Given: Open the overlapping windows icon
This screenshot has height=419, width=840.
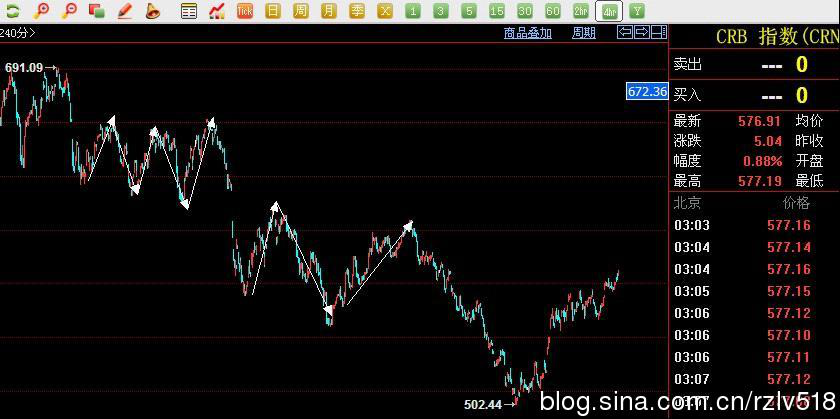Looking at the screenshot, I should click(97, 11).
